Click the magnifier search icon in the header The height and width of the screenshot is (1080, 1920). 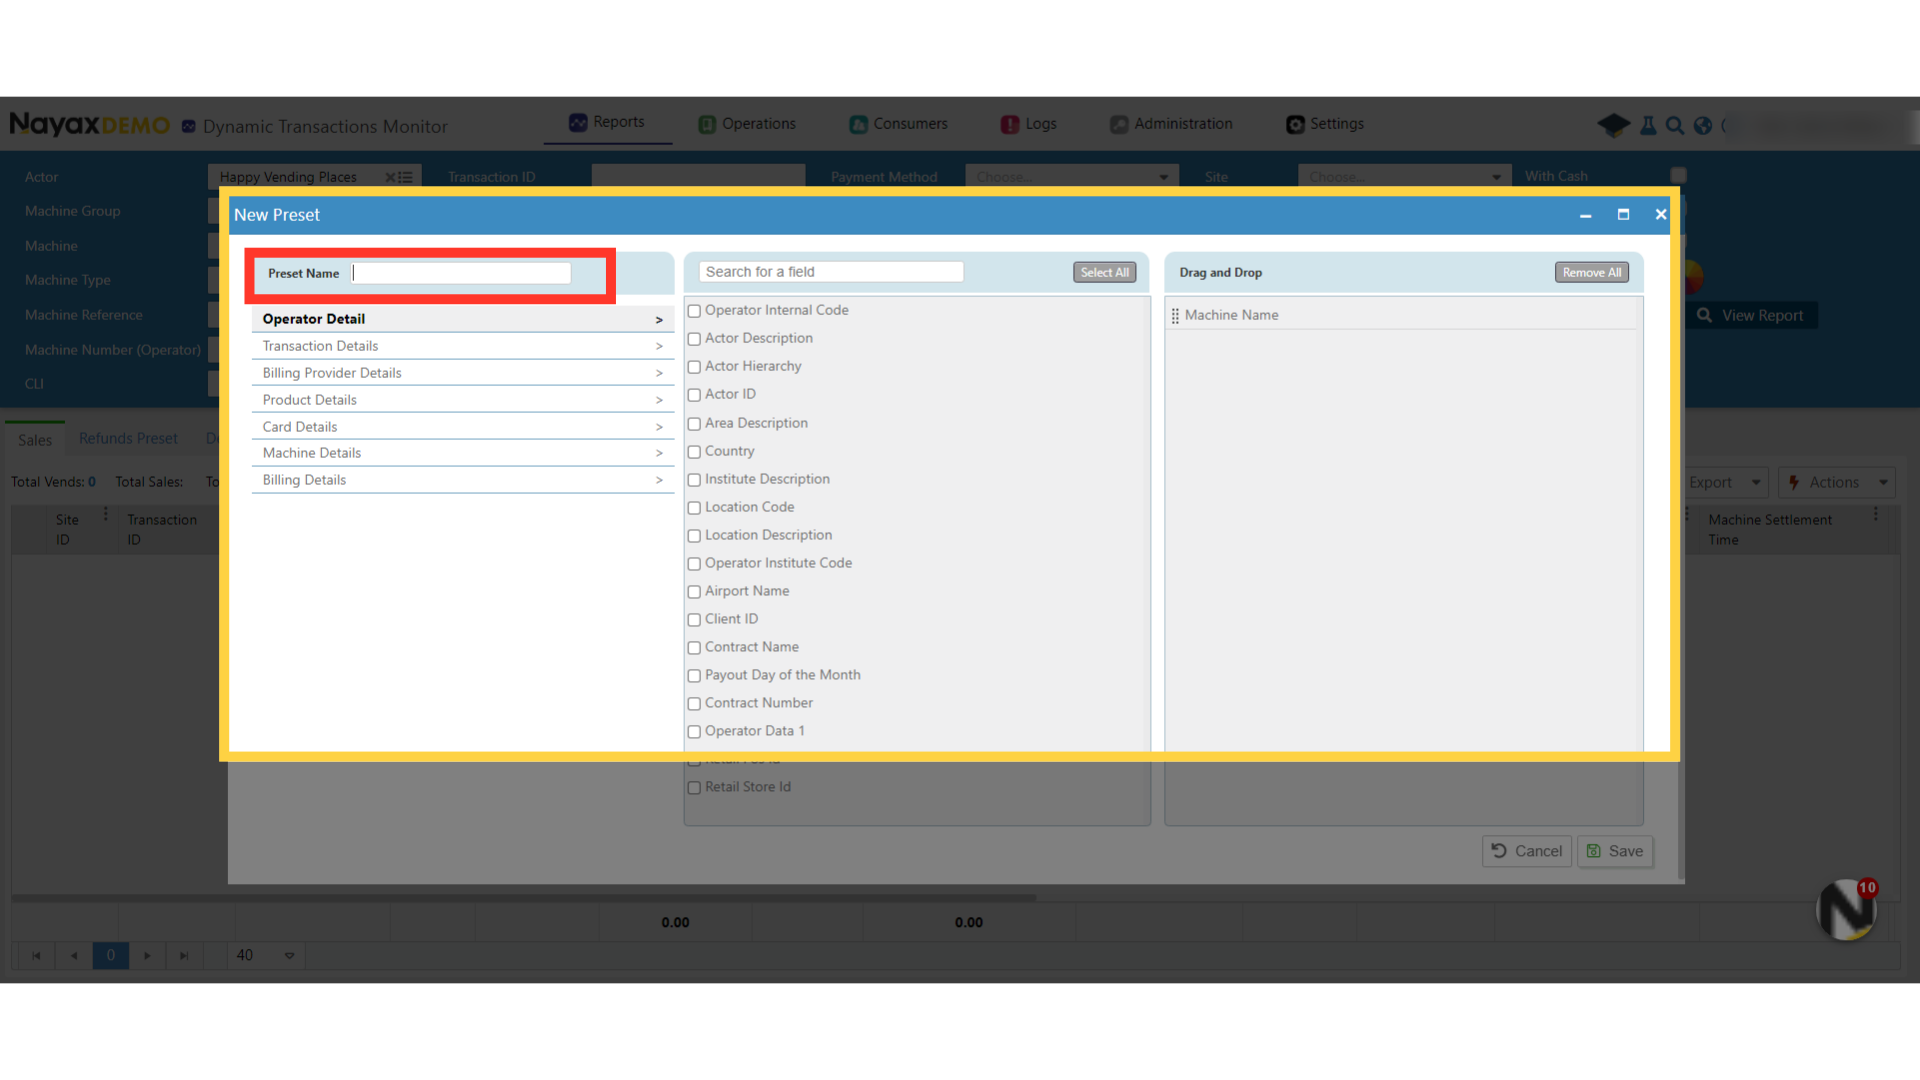[x=1675, y=125]
